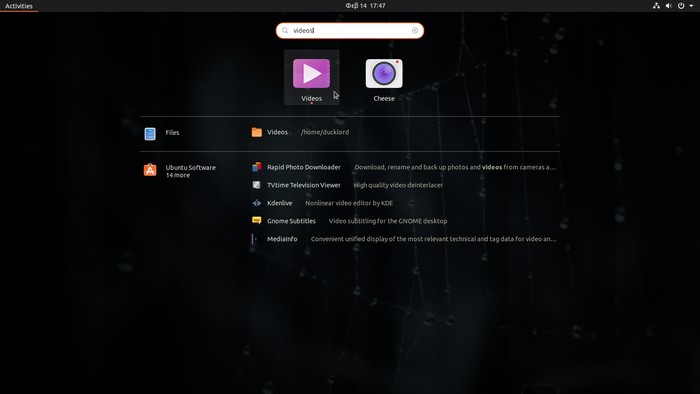Screen dimensions: 700x394
Task: Launch the Videos app icon
Action: pyautogui.click(x=311, y=74)
